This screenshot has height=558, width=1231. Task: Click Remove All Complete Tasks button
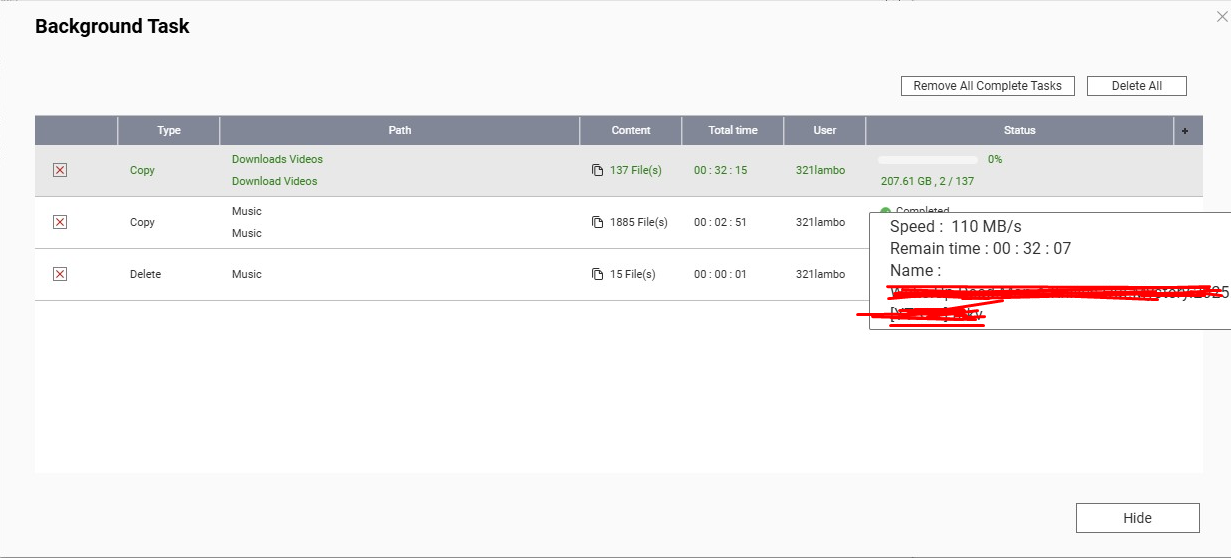988,86
